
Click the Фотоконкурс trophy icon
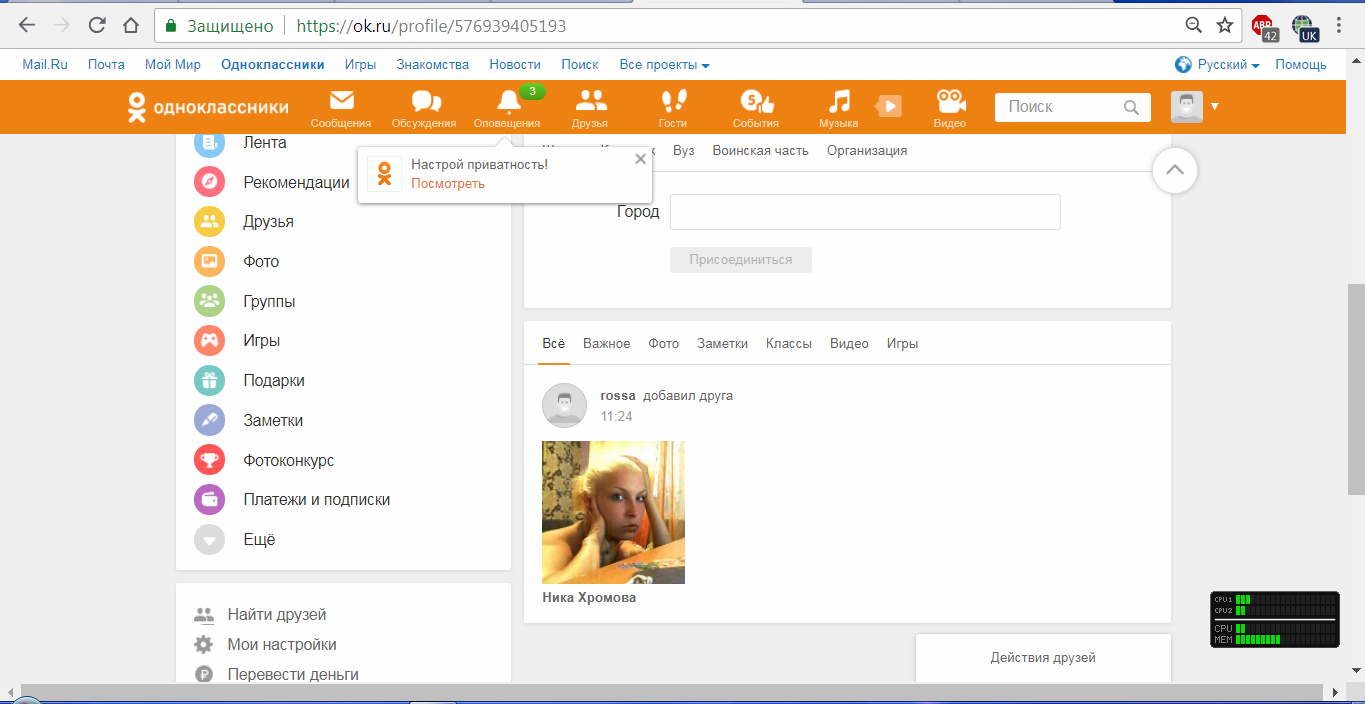209,460
